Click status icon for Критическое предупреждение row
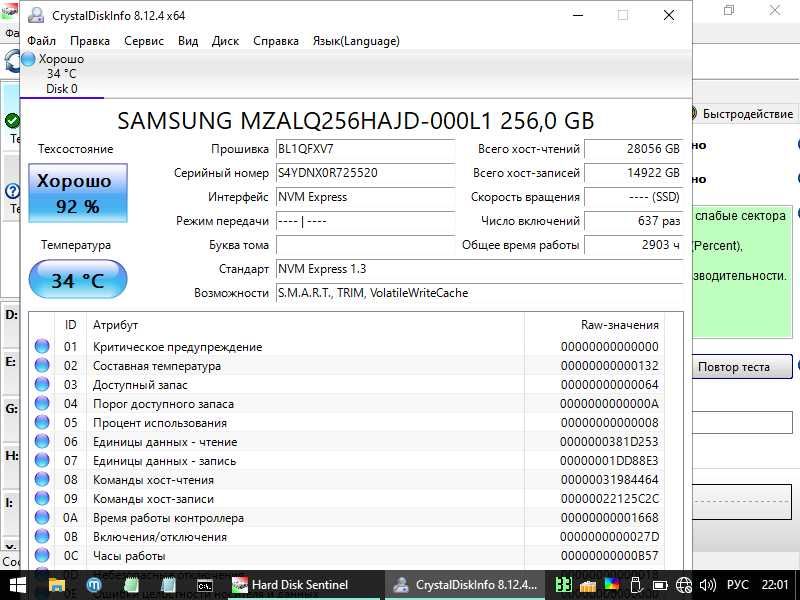 point(42,346)
